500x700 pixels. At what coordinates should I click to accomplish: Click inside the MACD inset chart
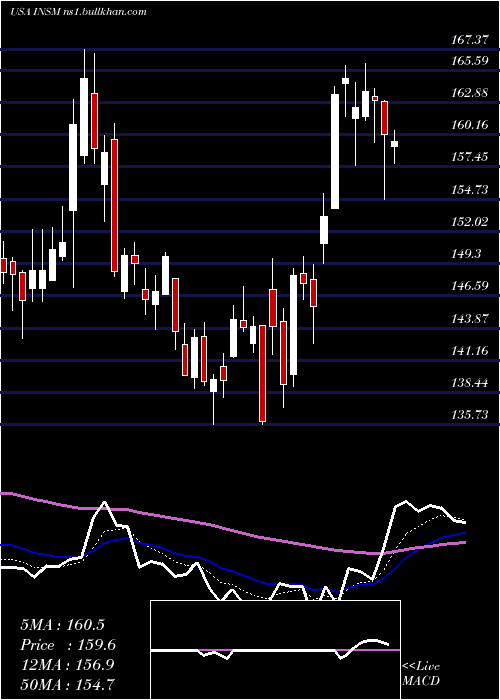(x=275, y=650)
